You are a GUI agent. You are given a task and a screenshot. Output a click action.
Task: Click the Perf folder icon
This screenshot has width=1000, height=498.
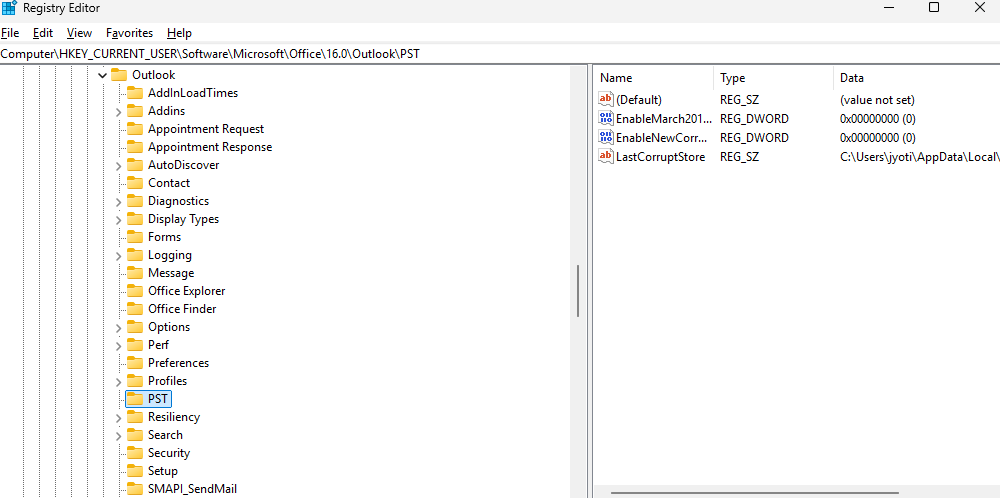135,345
